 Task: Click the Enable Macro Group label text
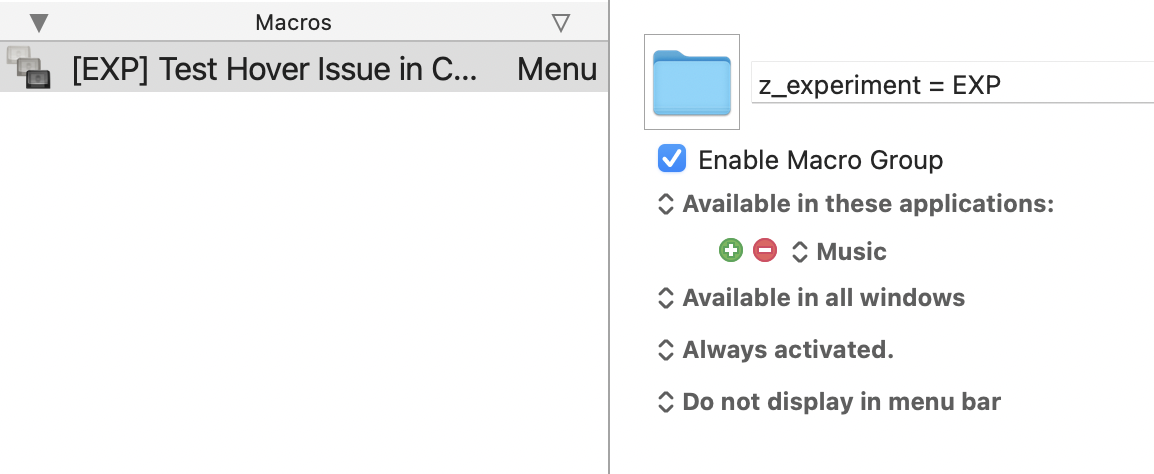coord(820,160)
